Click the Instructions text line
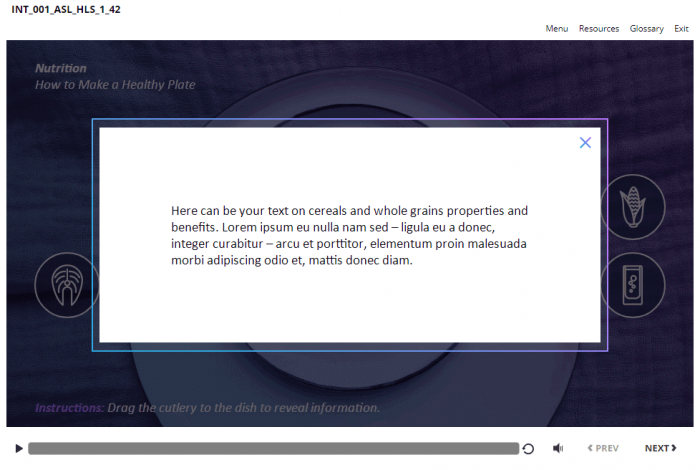Viewport: 700px width, 470px height. 207,408
